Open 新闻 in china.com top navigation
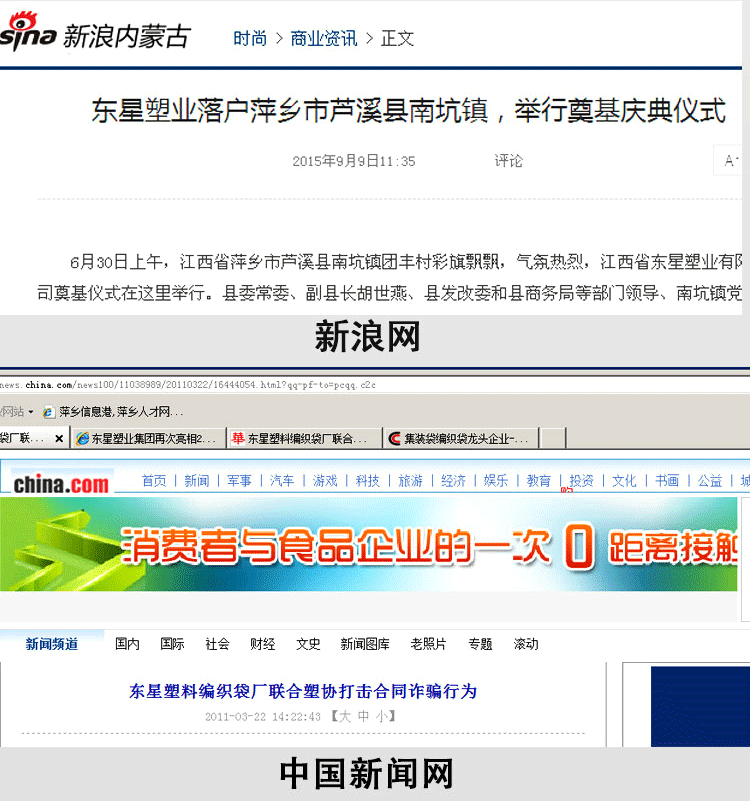750x801 pixels. pos(197,481)
